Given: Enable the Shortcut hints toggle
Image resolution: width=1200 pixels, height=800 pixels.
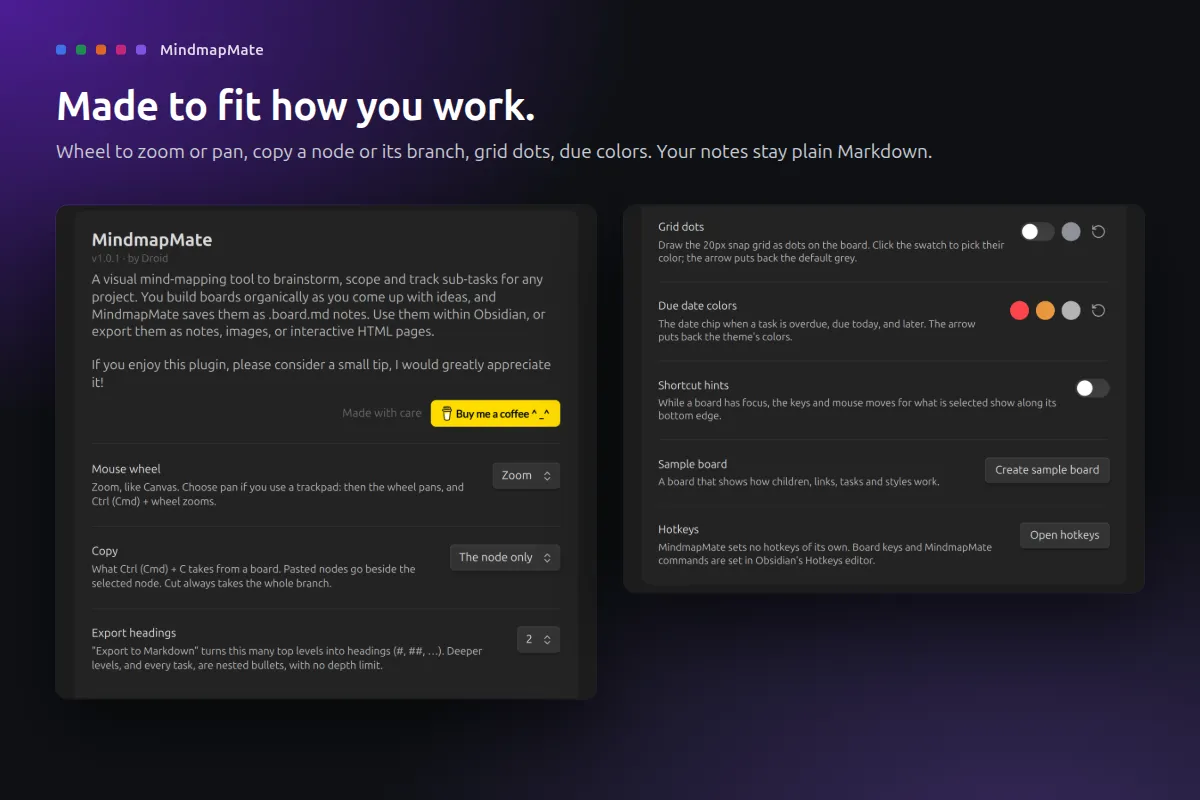Looking at the screenshot, I should coord(1092,388).
